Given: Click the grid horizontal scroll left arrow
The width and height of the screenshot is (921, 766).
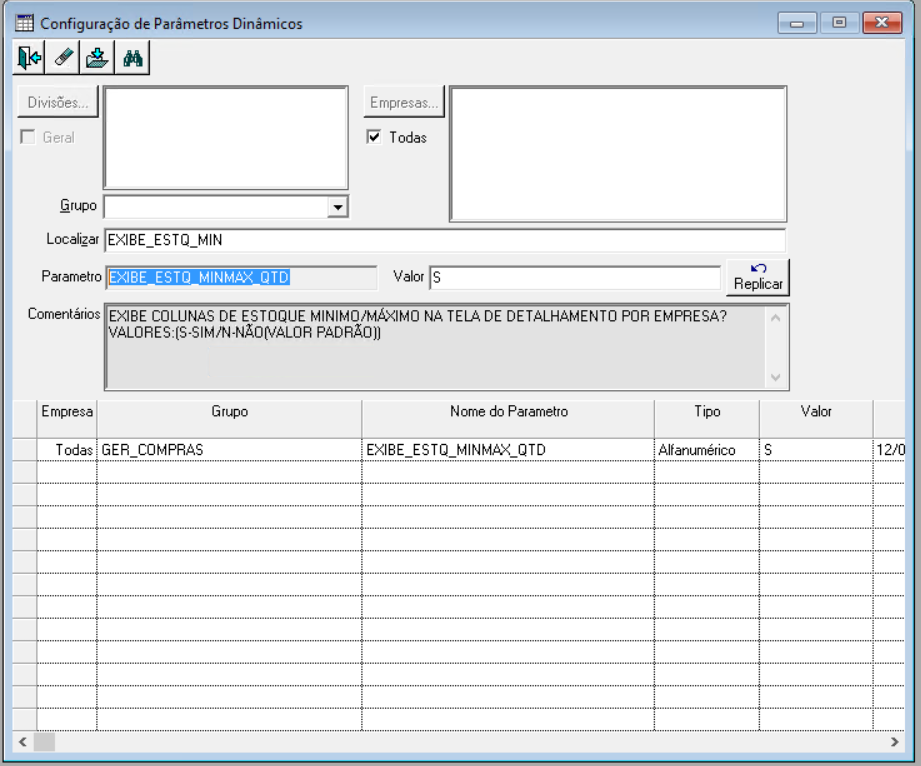Looking at the screenshot, I should click(x=23, y=742).
